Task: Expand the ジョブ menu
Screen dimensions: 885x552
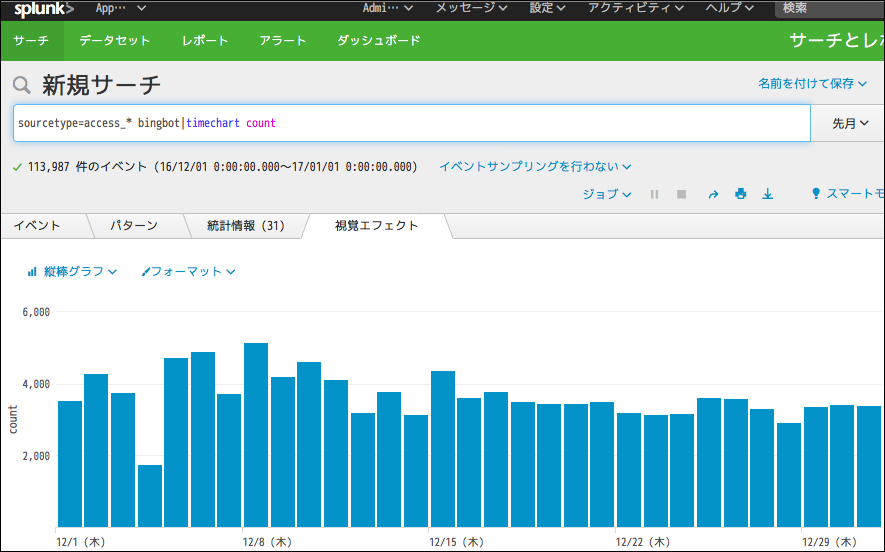Action: point(606,194)
